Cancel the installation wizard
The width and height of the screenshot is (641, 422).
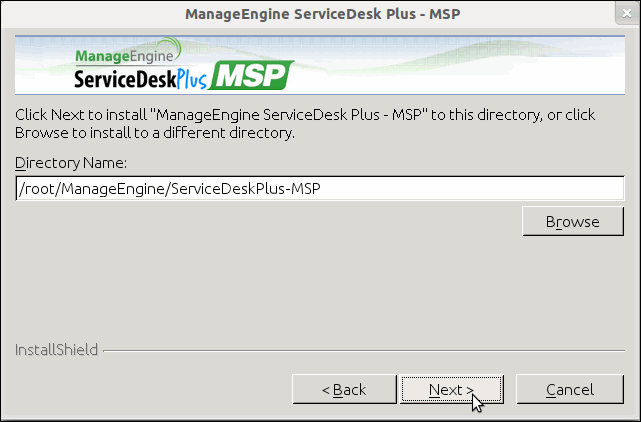click(570, 389)
